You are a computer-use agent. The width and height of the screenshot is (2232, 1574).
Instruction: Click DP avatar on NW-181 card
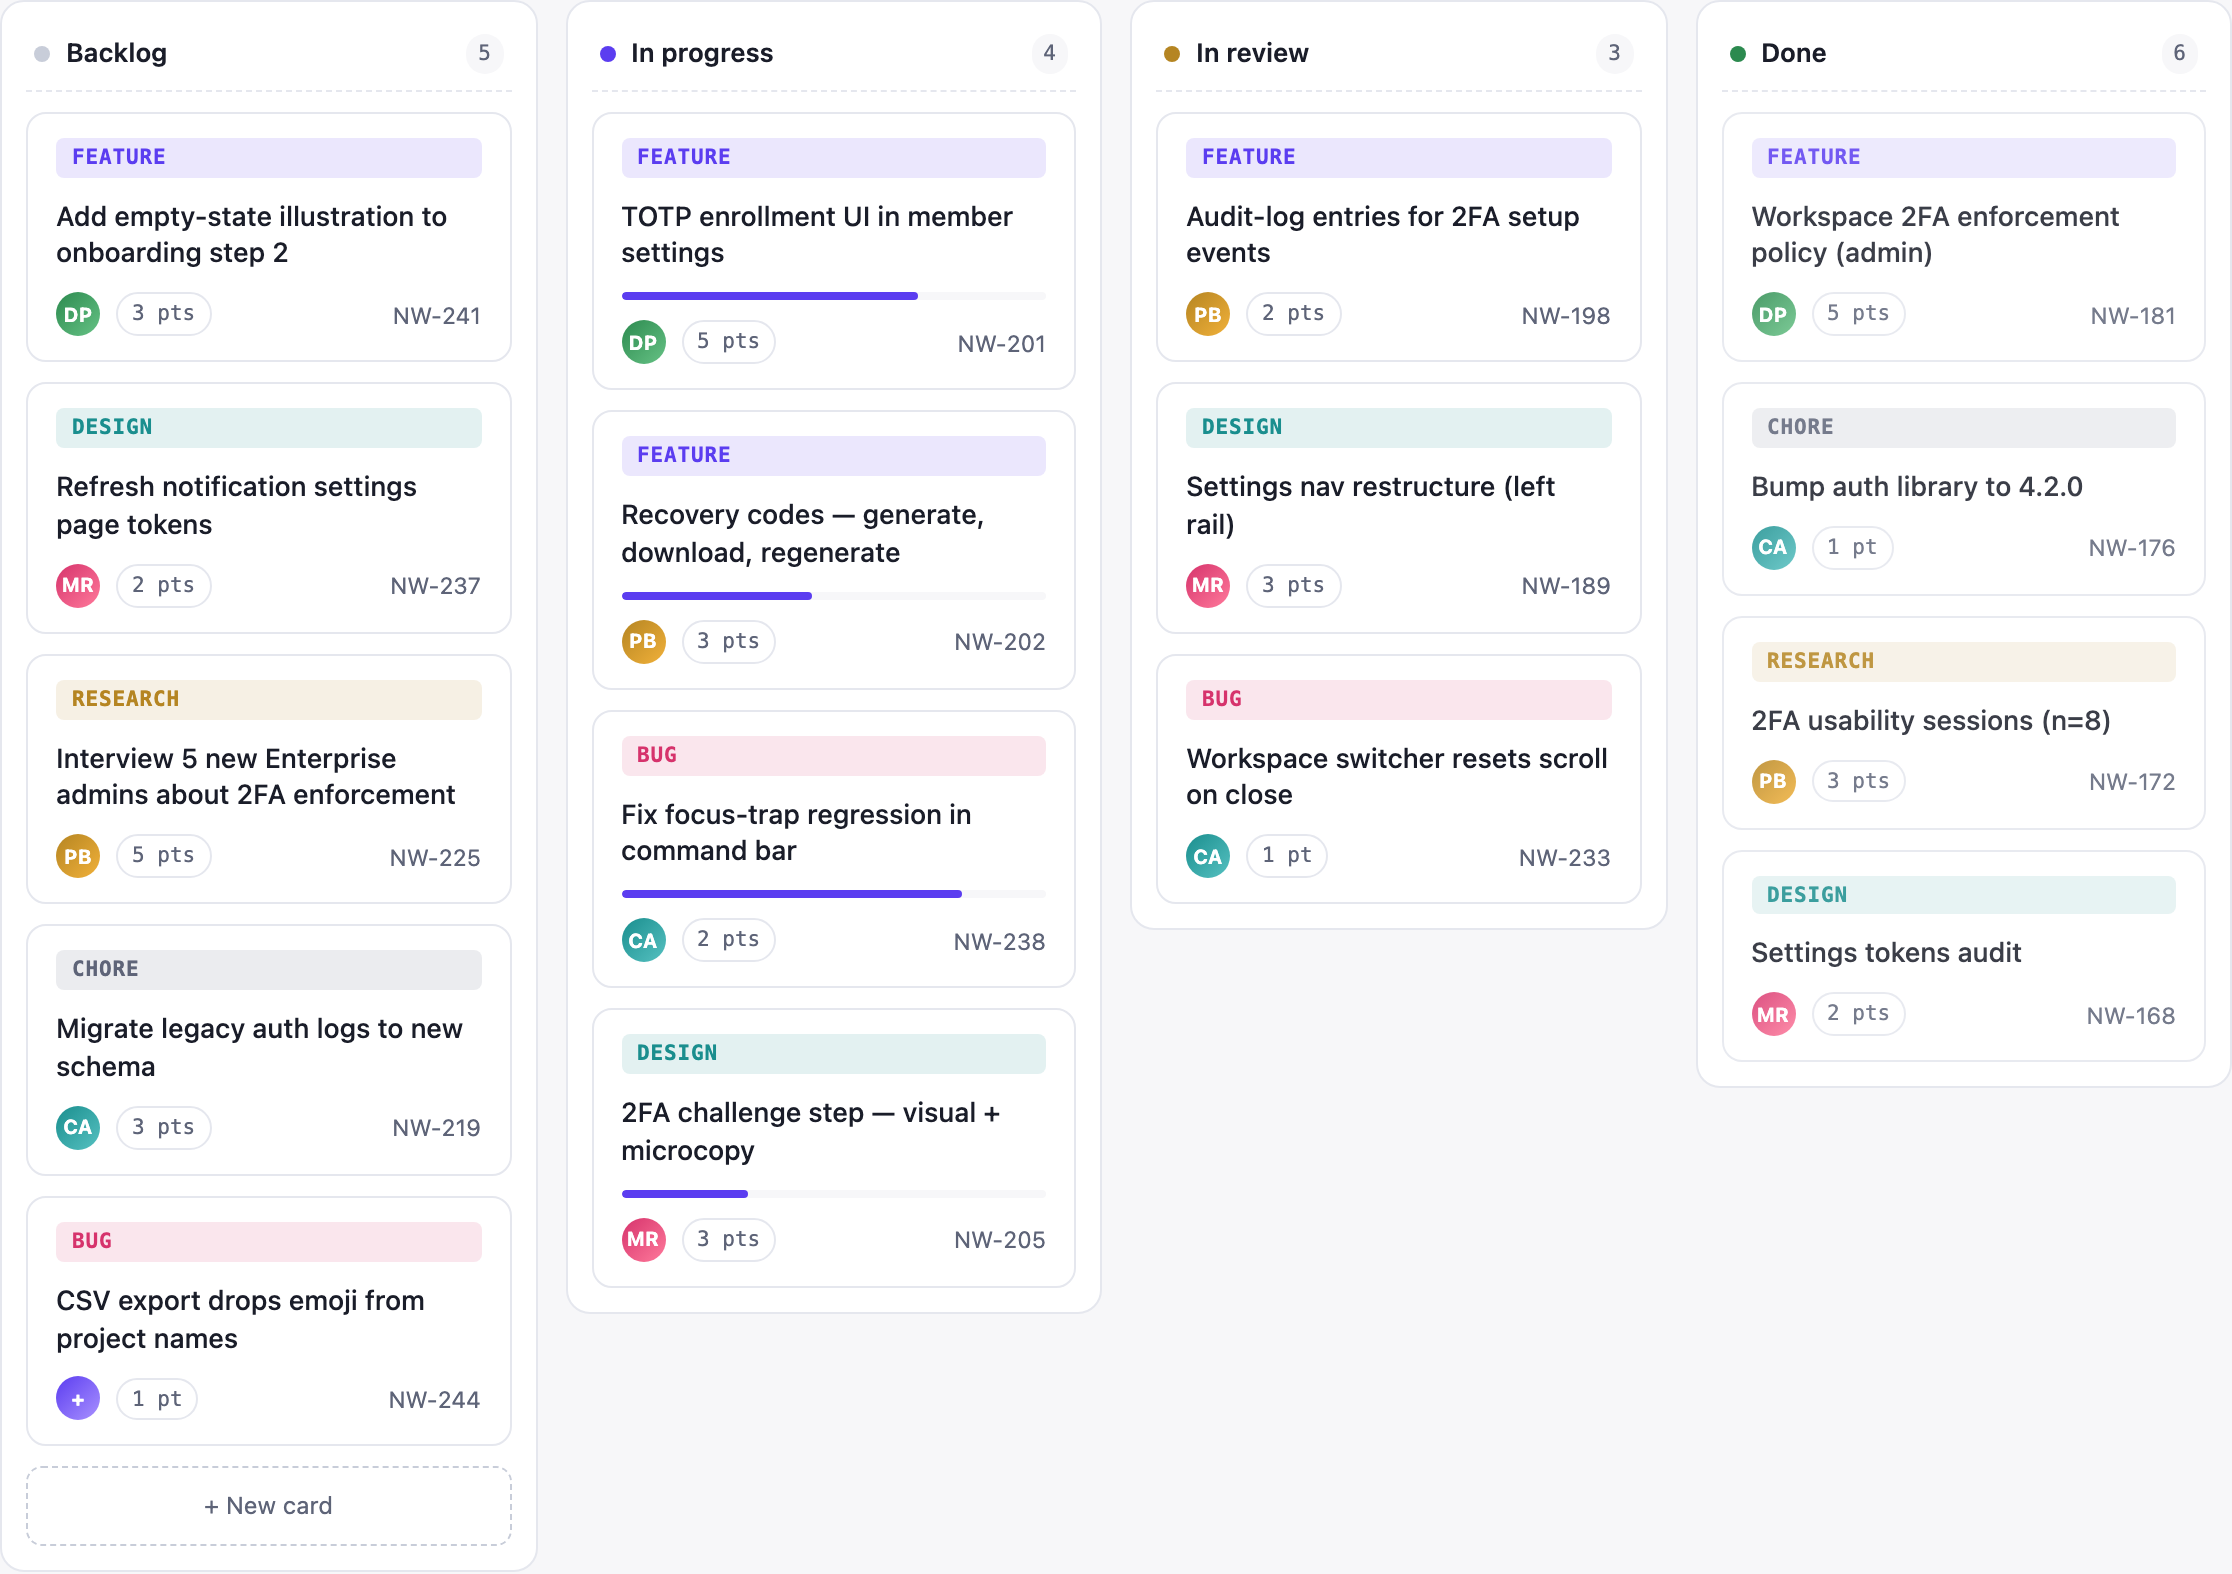click(x=1773, y=314)
